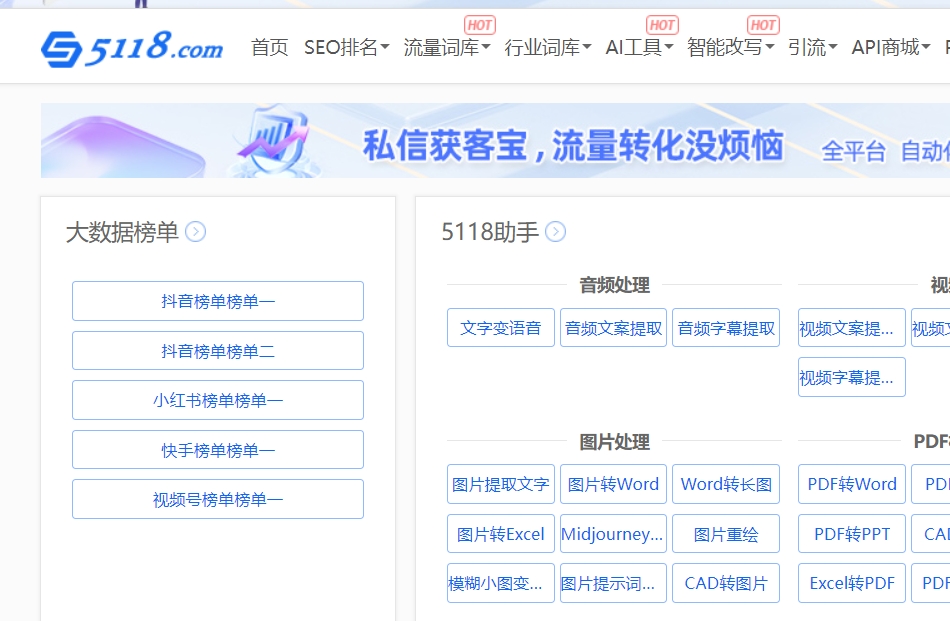Click the HOT badge above 流量词库
This screenshot has width=950, height=621.
click(478, 25)
